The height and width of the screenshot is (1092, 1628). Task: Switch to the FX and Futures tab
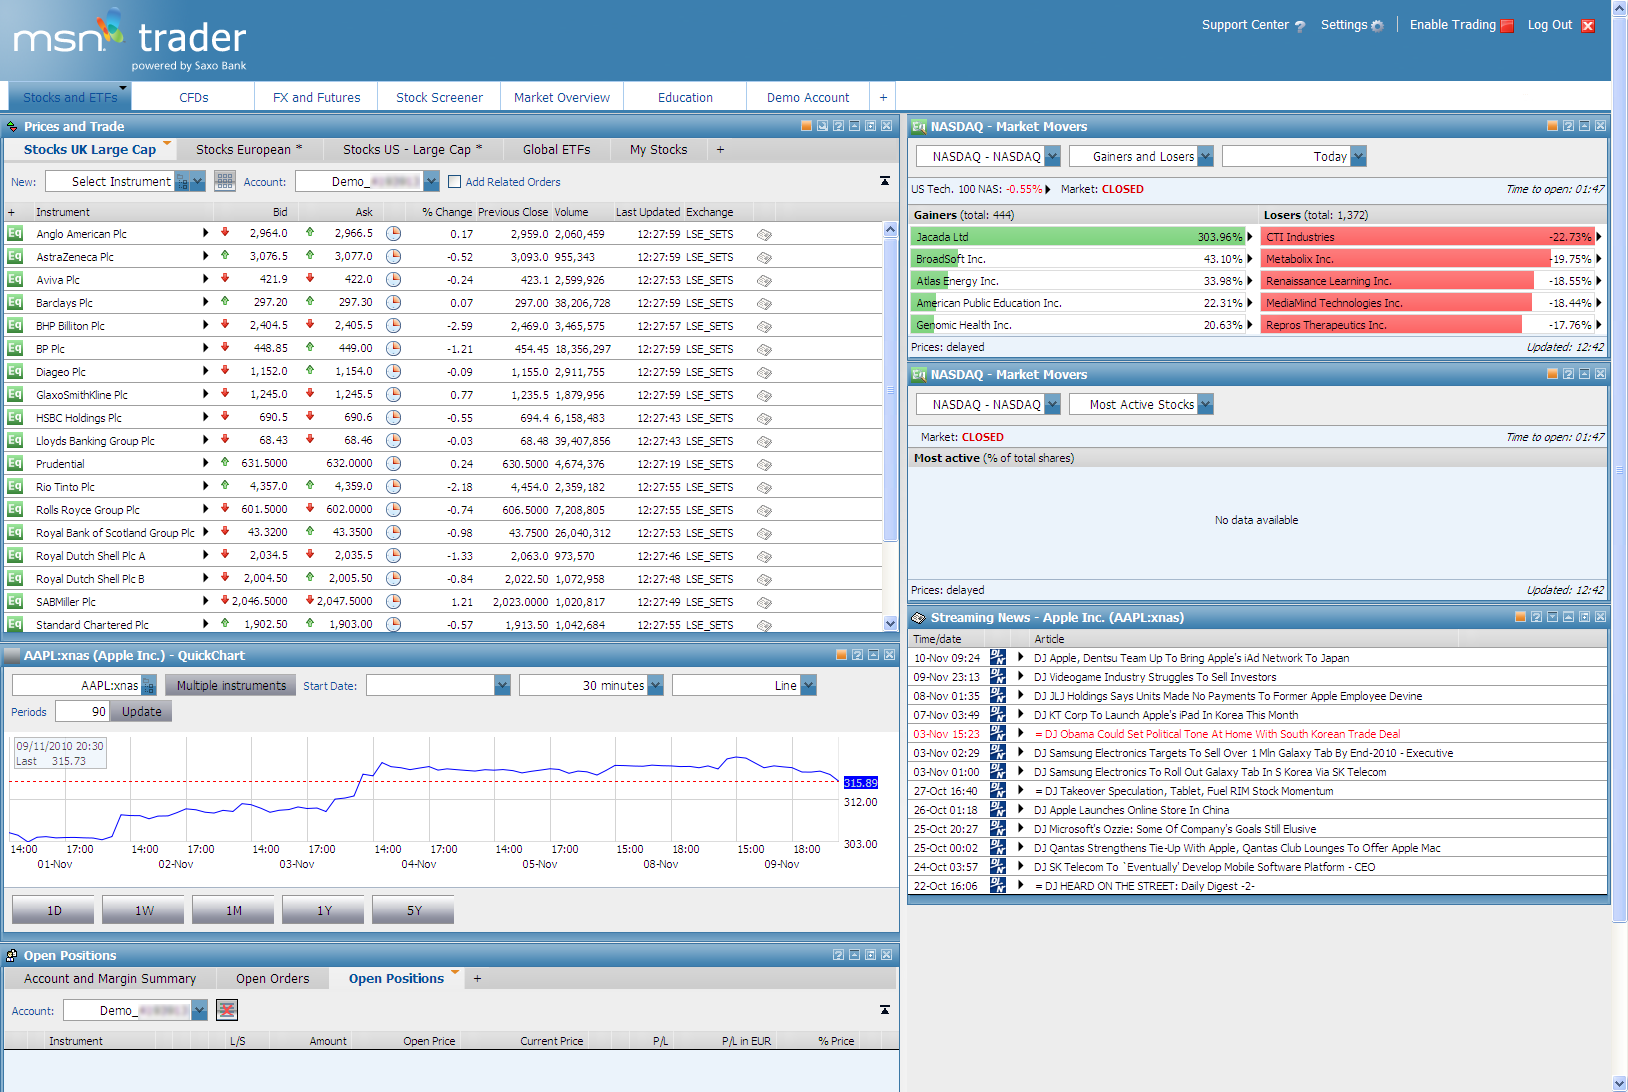point(316,97)
